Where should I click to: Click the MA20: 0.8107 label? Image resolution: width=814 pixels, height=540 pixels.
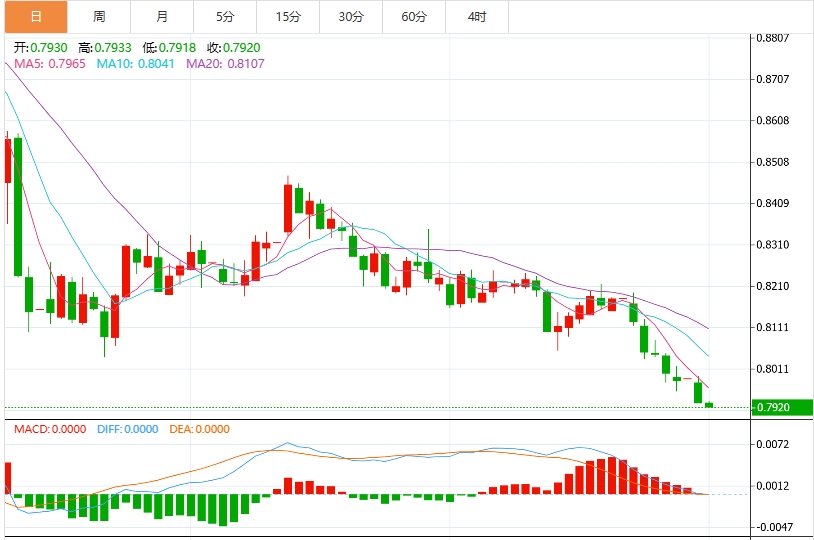225,64
